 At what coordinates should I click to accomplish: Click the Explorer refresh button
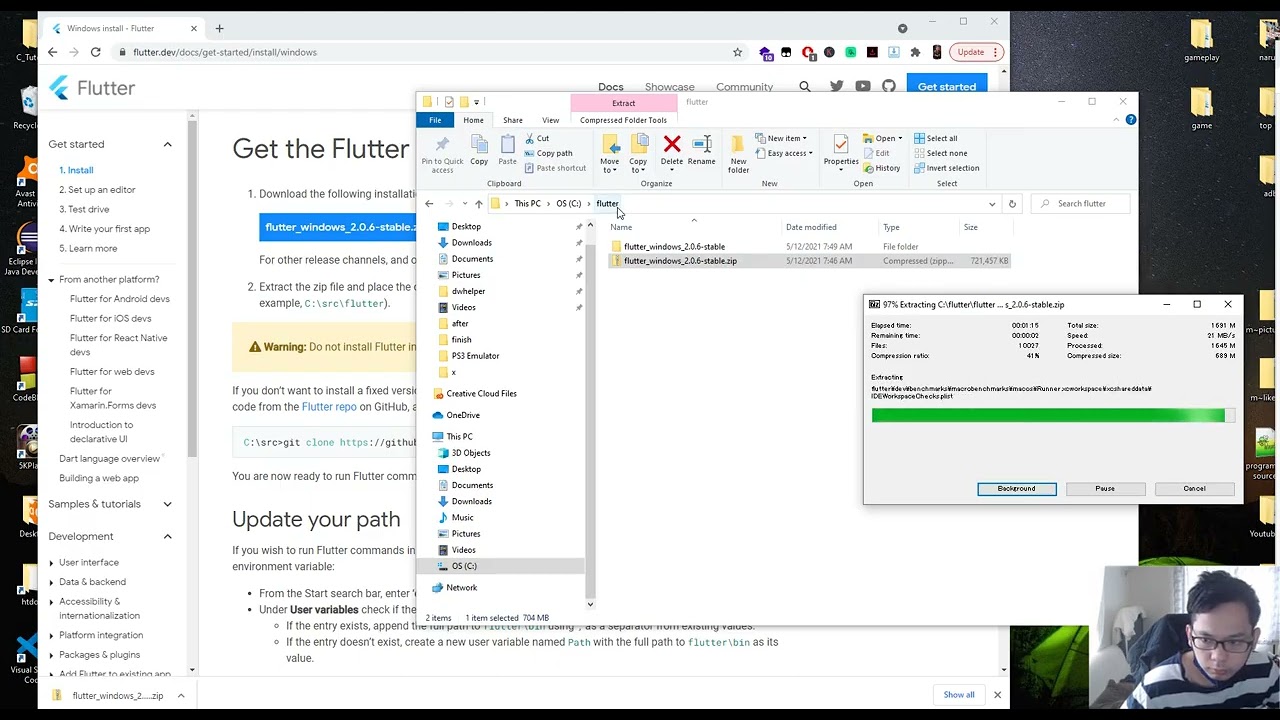(1012, 204)
